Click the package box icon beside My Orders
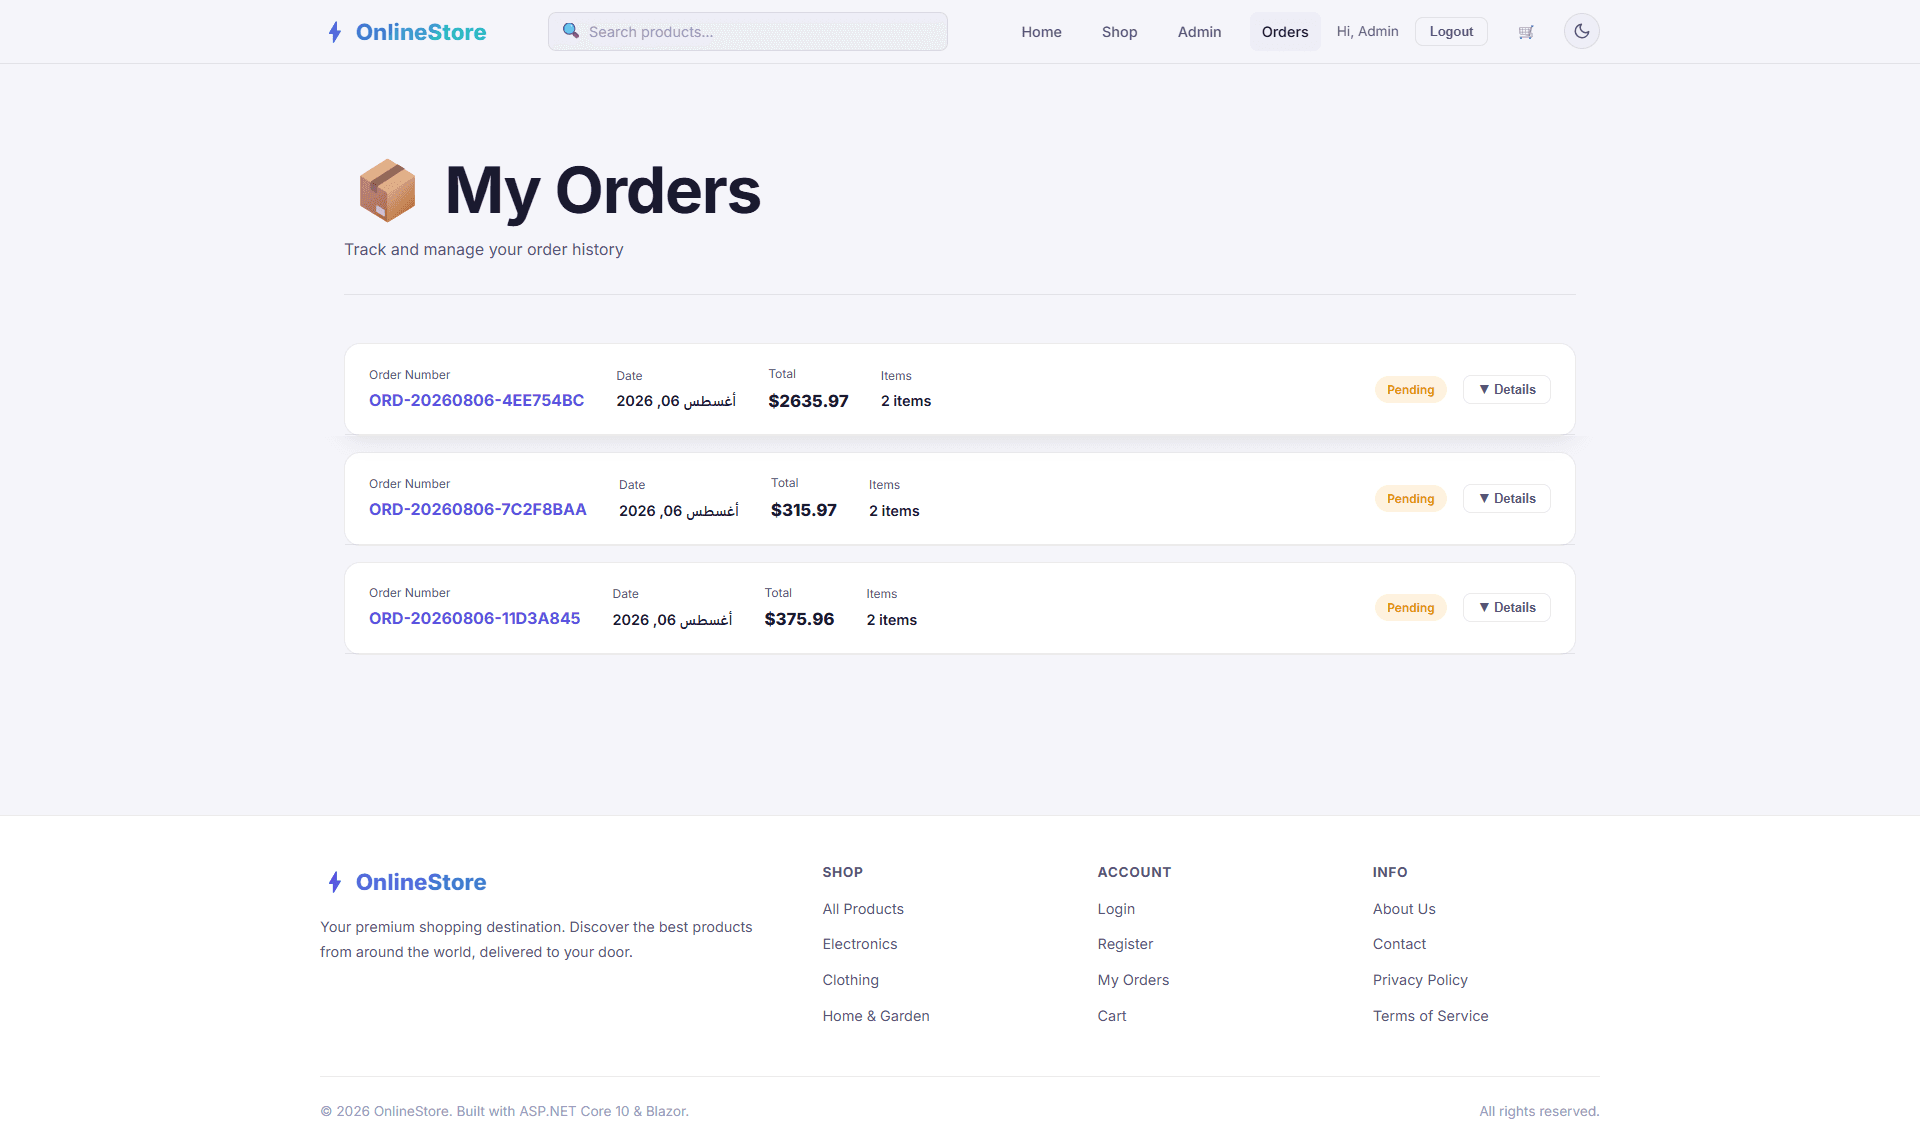Viewport: 1920px width, 1147px height. pos(387,190)
